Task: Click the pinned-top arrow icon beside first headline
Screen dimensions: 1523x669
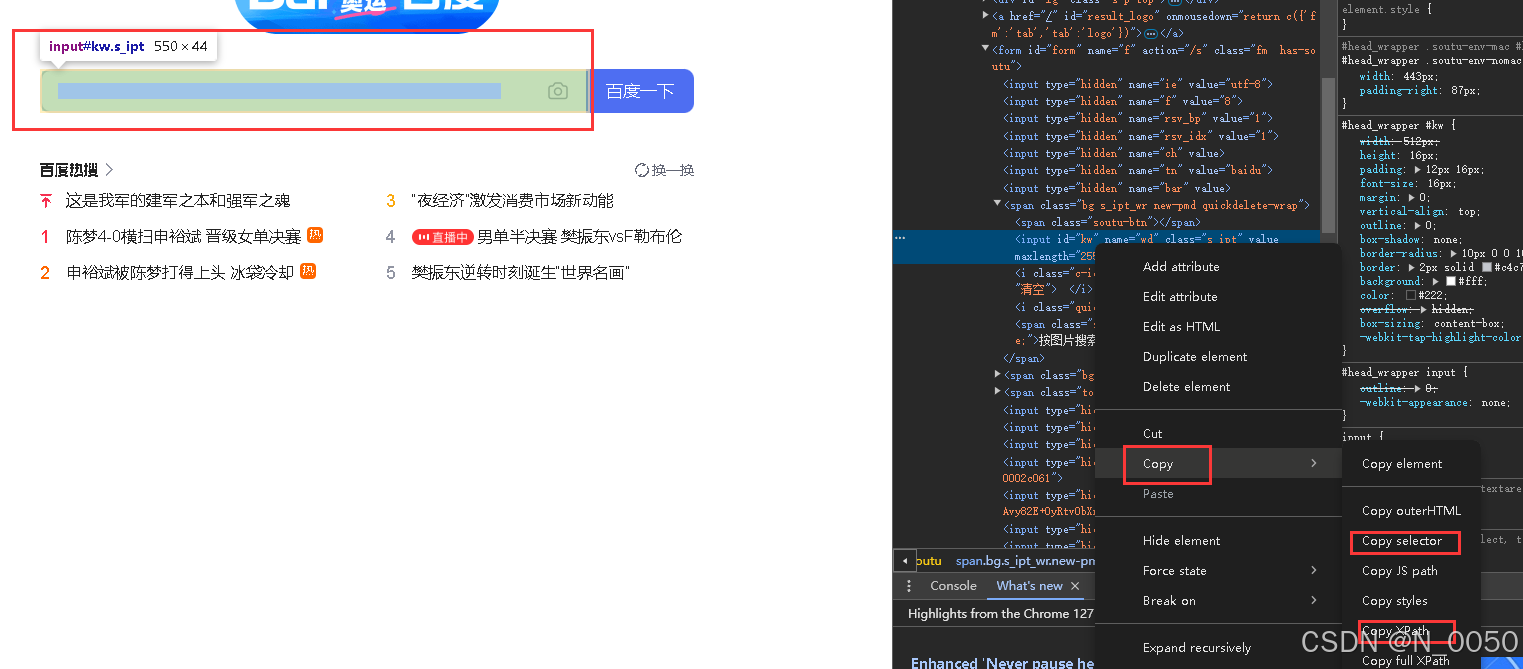Action: 45,201
